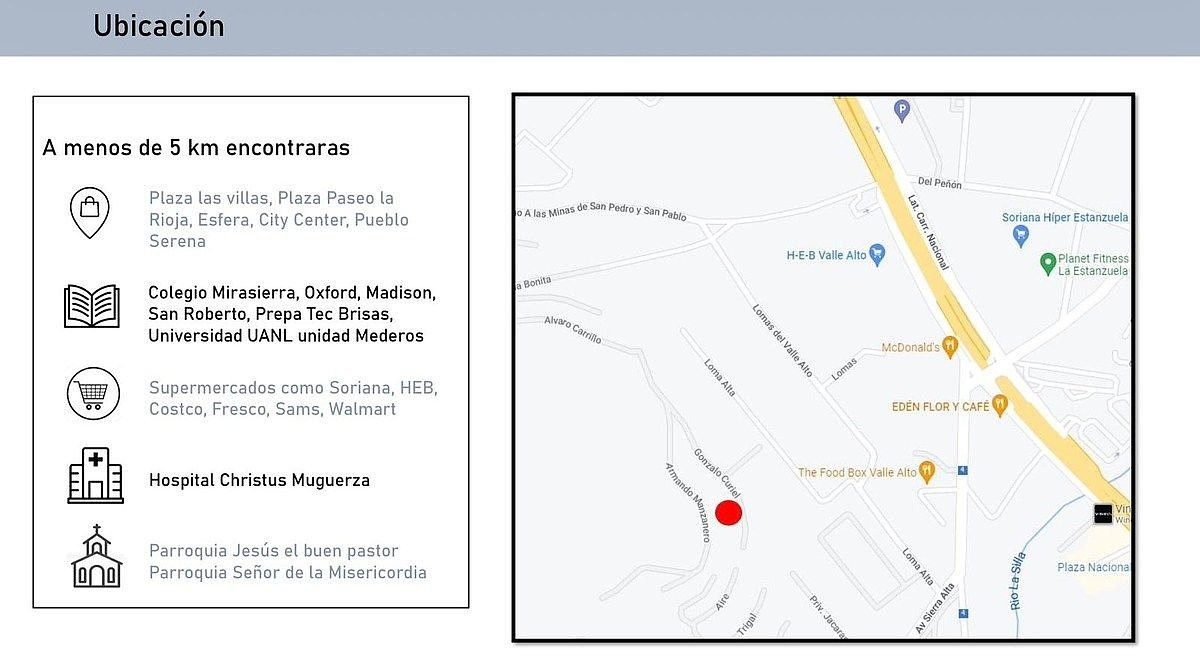Click the shopping bag location pin icon
Screen dimensions: 1200x660
tap(89, 212)
